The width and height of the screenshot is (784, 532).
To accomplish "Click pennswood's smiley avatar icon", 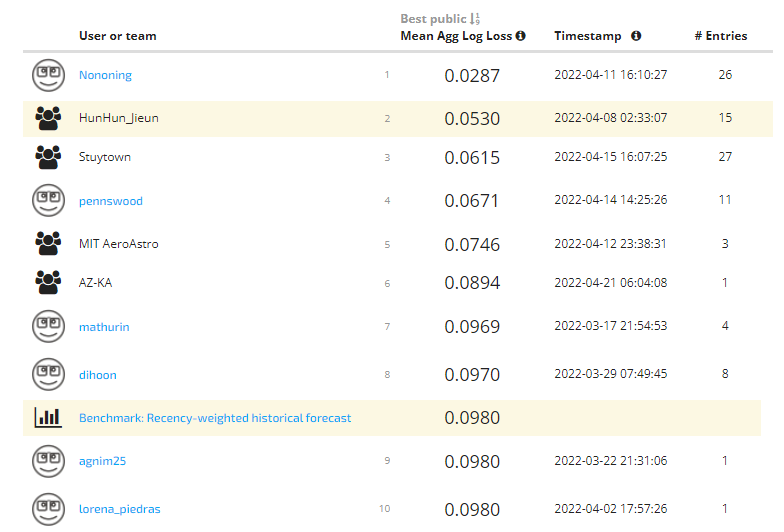I will tap(48, 200).
